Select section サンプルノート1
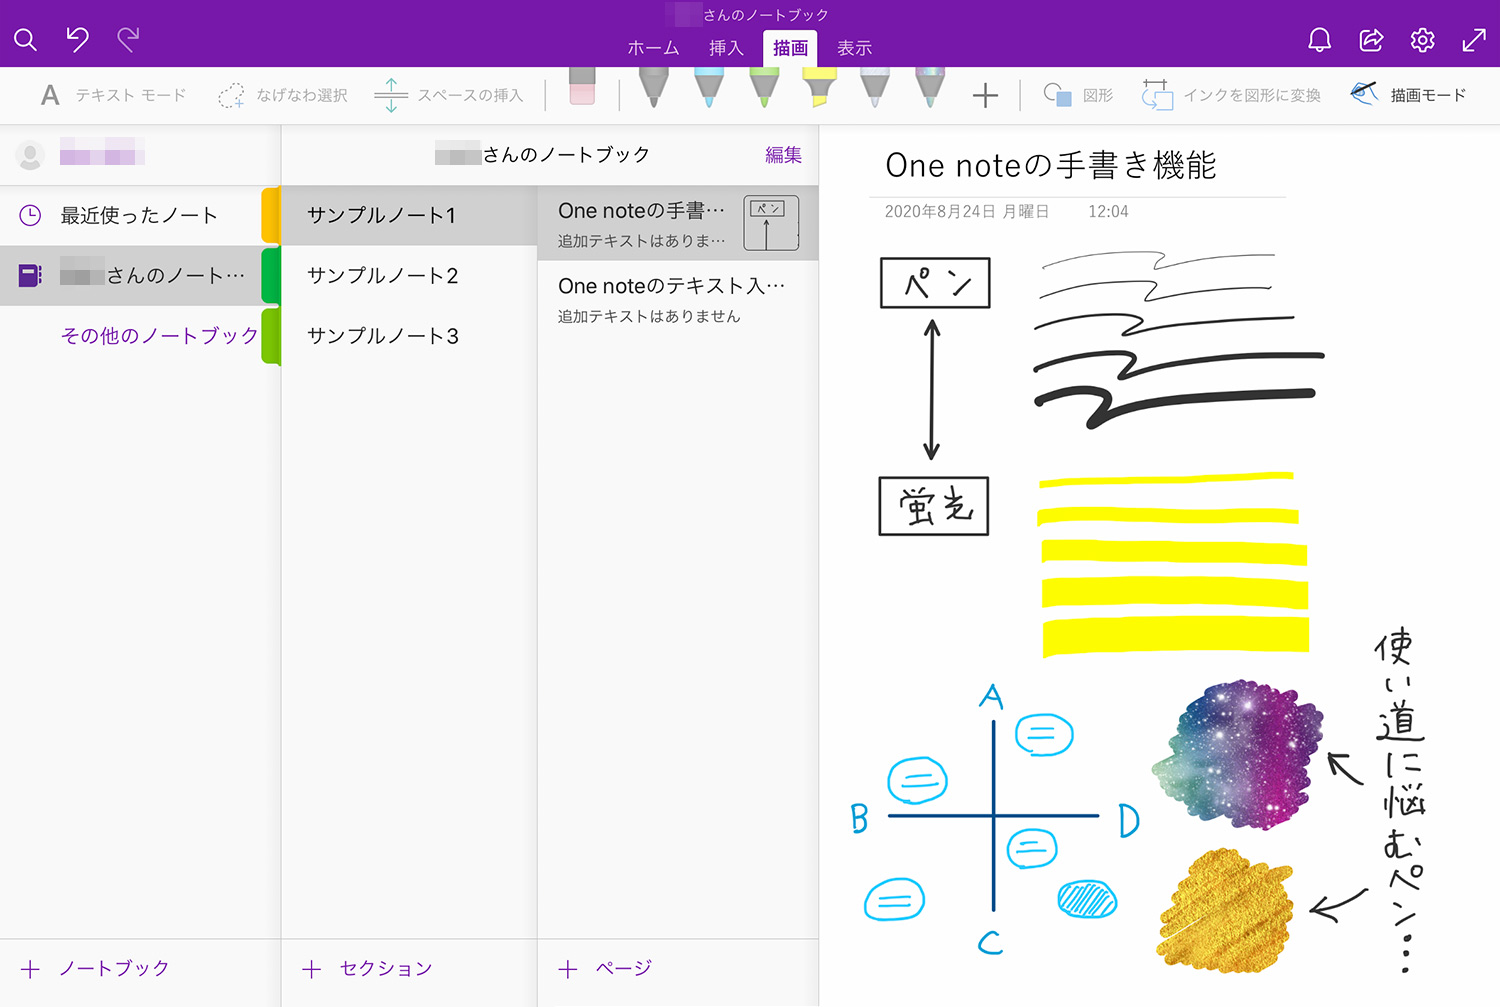This screenshot has height=1007, width=1500. [409, 215]
